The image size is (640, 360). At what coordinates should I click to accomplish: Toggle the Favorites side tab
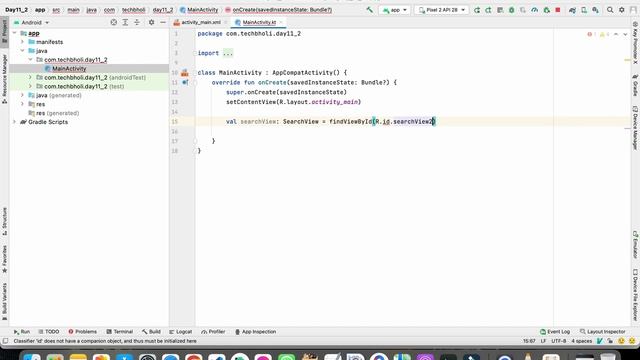point(4,259)
